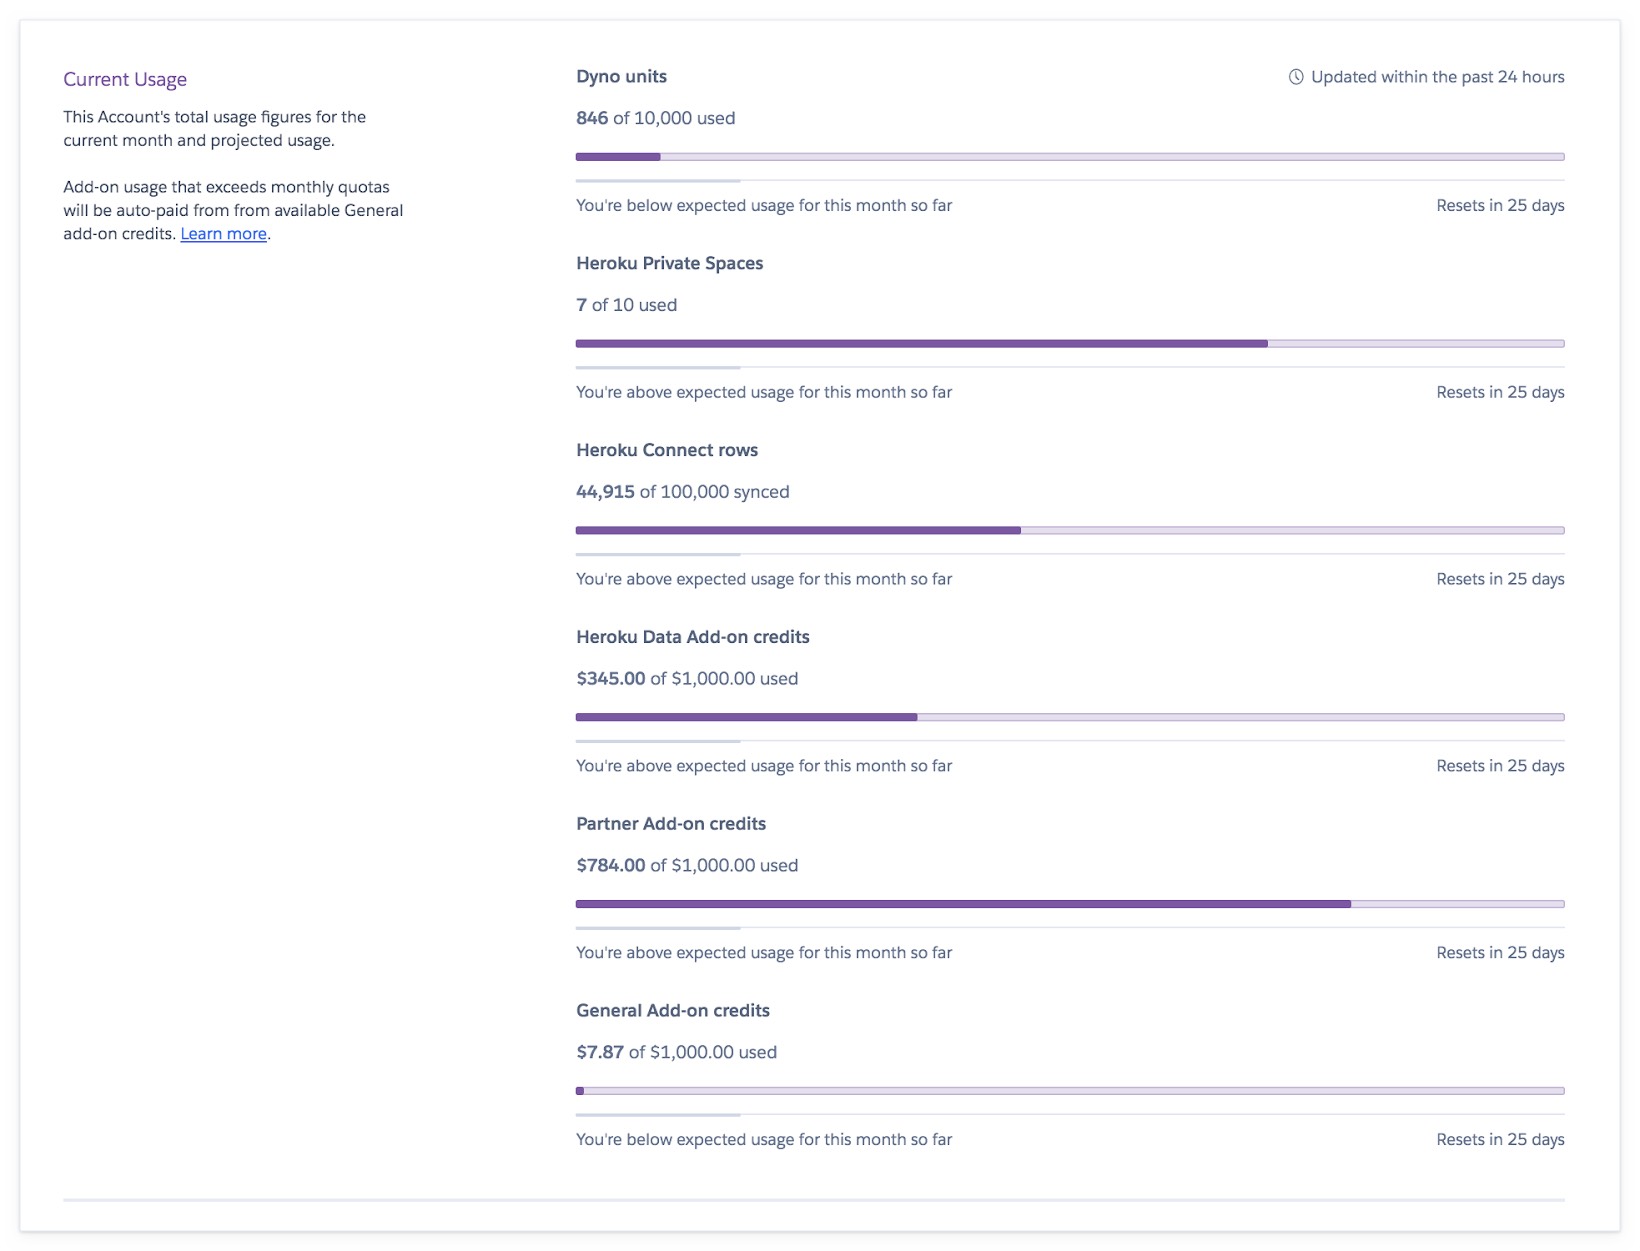Image resolution: width=1640 pixels, height=1251 pixels.
Task: Click the Heroku Connect rows progress bar
Action: pos(1069,529)
